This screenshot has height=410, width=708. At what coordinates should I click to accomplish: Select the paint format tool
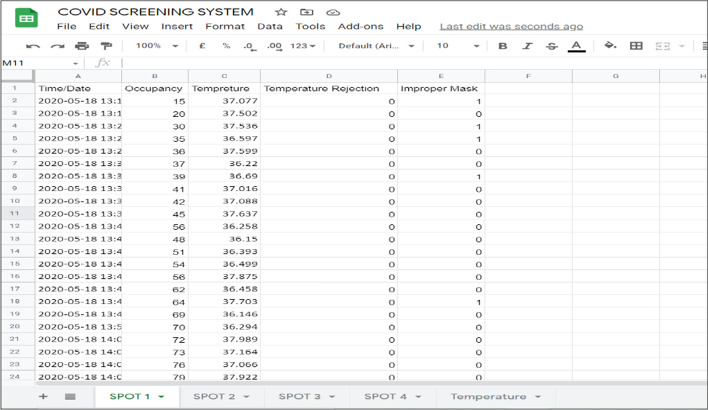106,46
